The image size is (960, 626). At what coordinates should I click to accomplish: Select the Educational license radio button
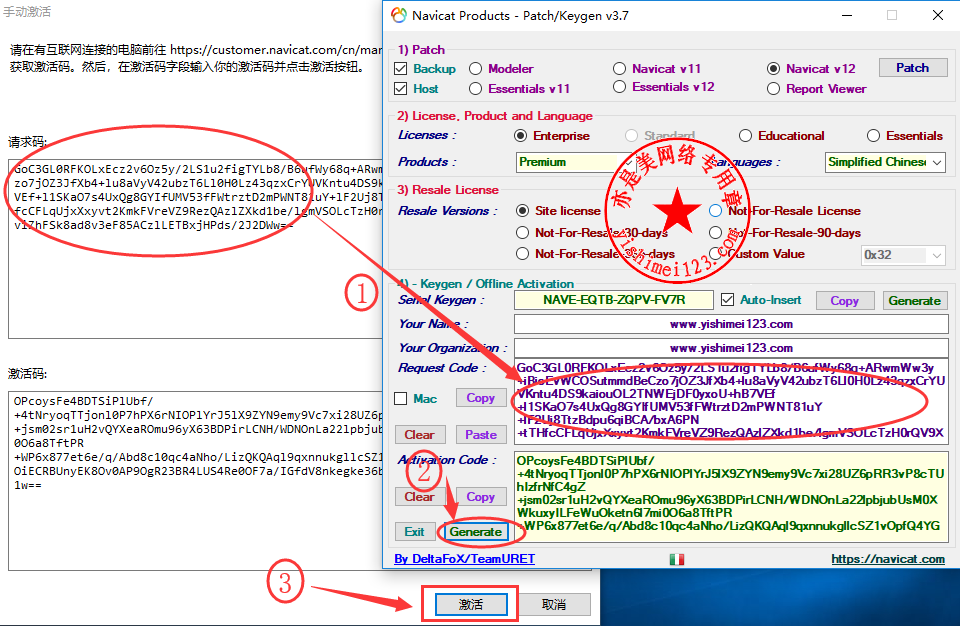tap(746, 136)
